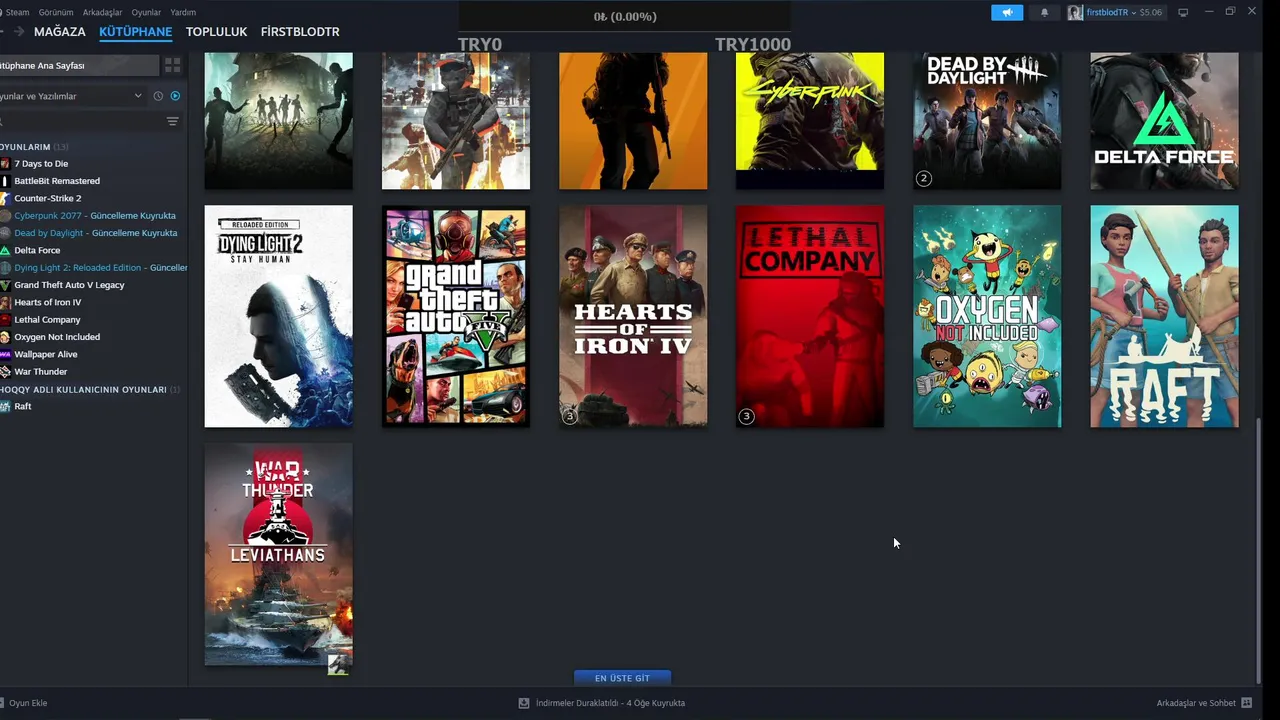Click the Wallpaper Alive sidebar icon

[x=5, y=354]
